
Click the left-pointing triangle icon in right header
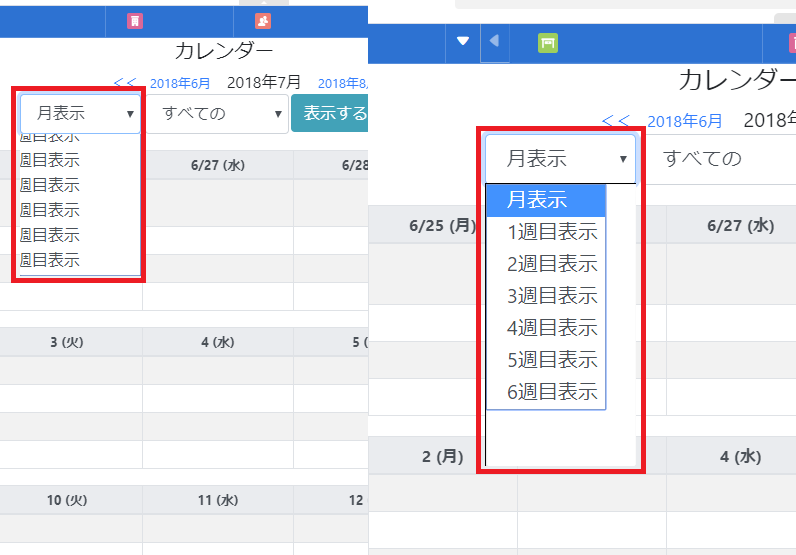(494, 41)
